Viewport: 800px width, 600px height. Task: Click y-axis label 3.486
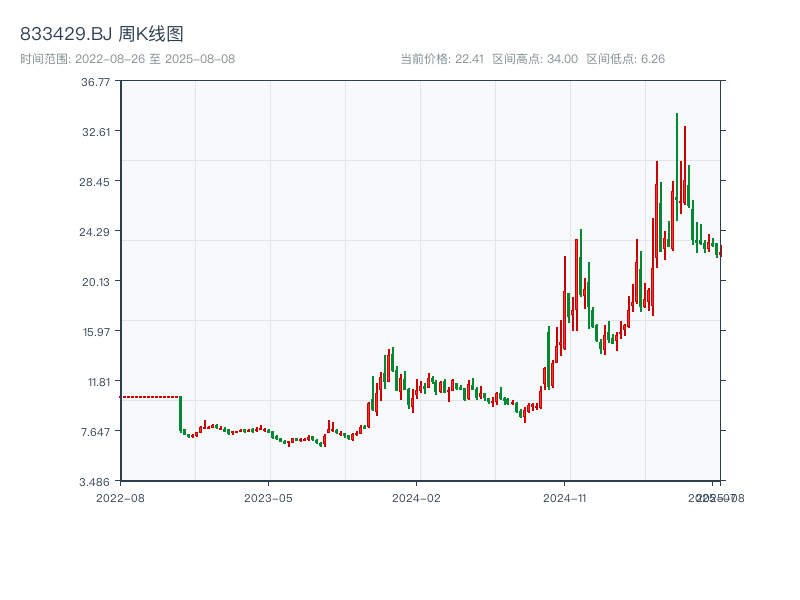click(x=94, y=482)
